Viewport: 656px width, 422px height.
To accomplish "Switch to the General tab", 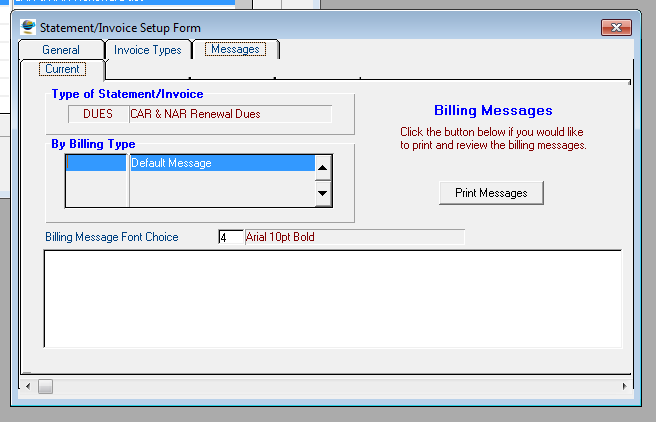I will (61, 49).
